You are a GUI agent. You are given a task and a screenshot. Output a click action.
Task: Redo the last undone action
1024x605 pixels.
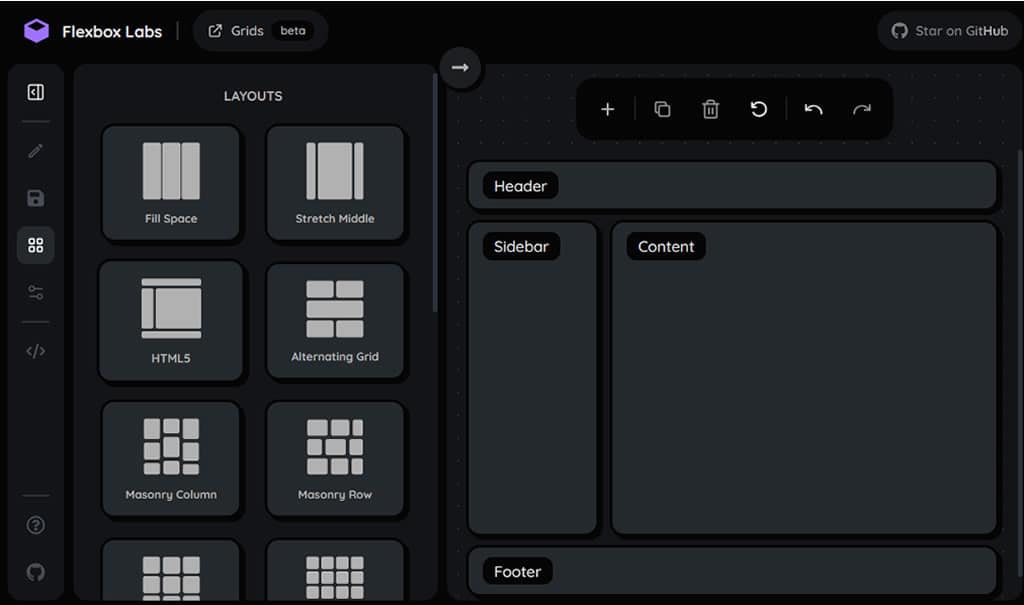(862, 109)
